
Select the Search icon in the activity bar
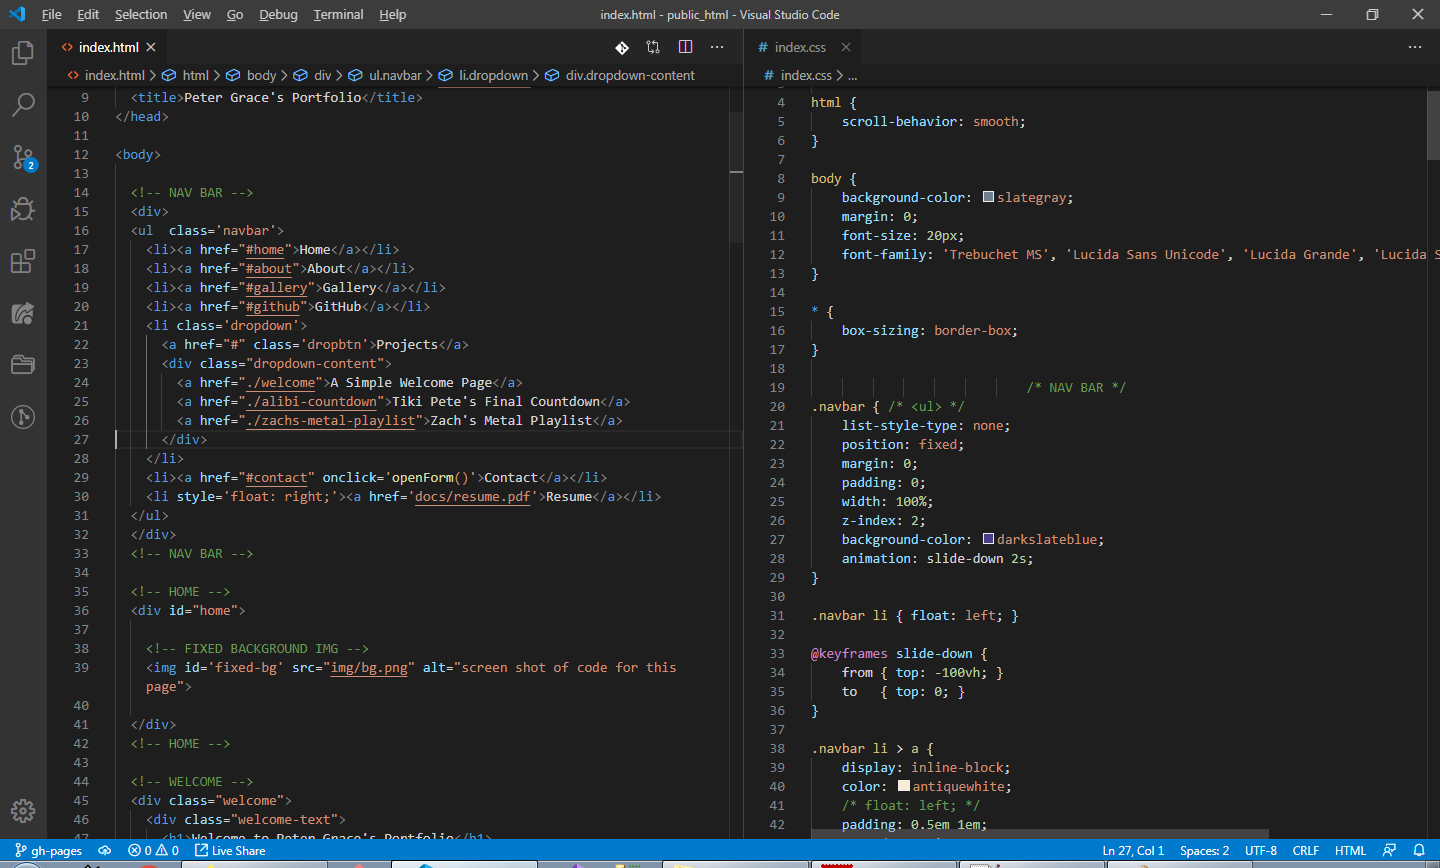tap(22, 105)
